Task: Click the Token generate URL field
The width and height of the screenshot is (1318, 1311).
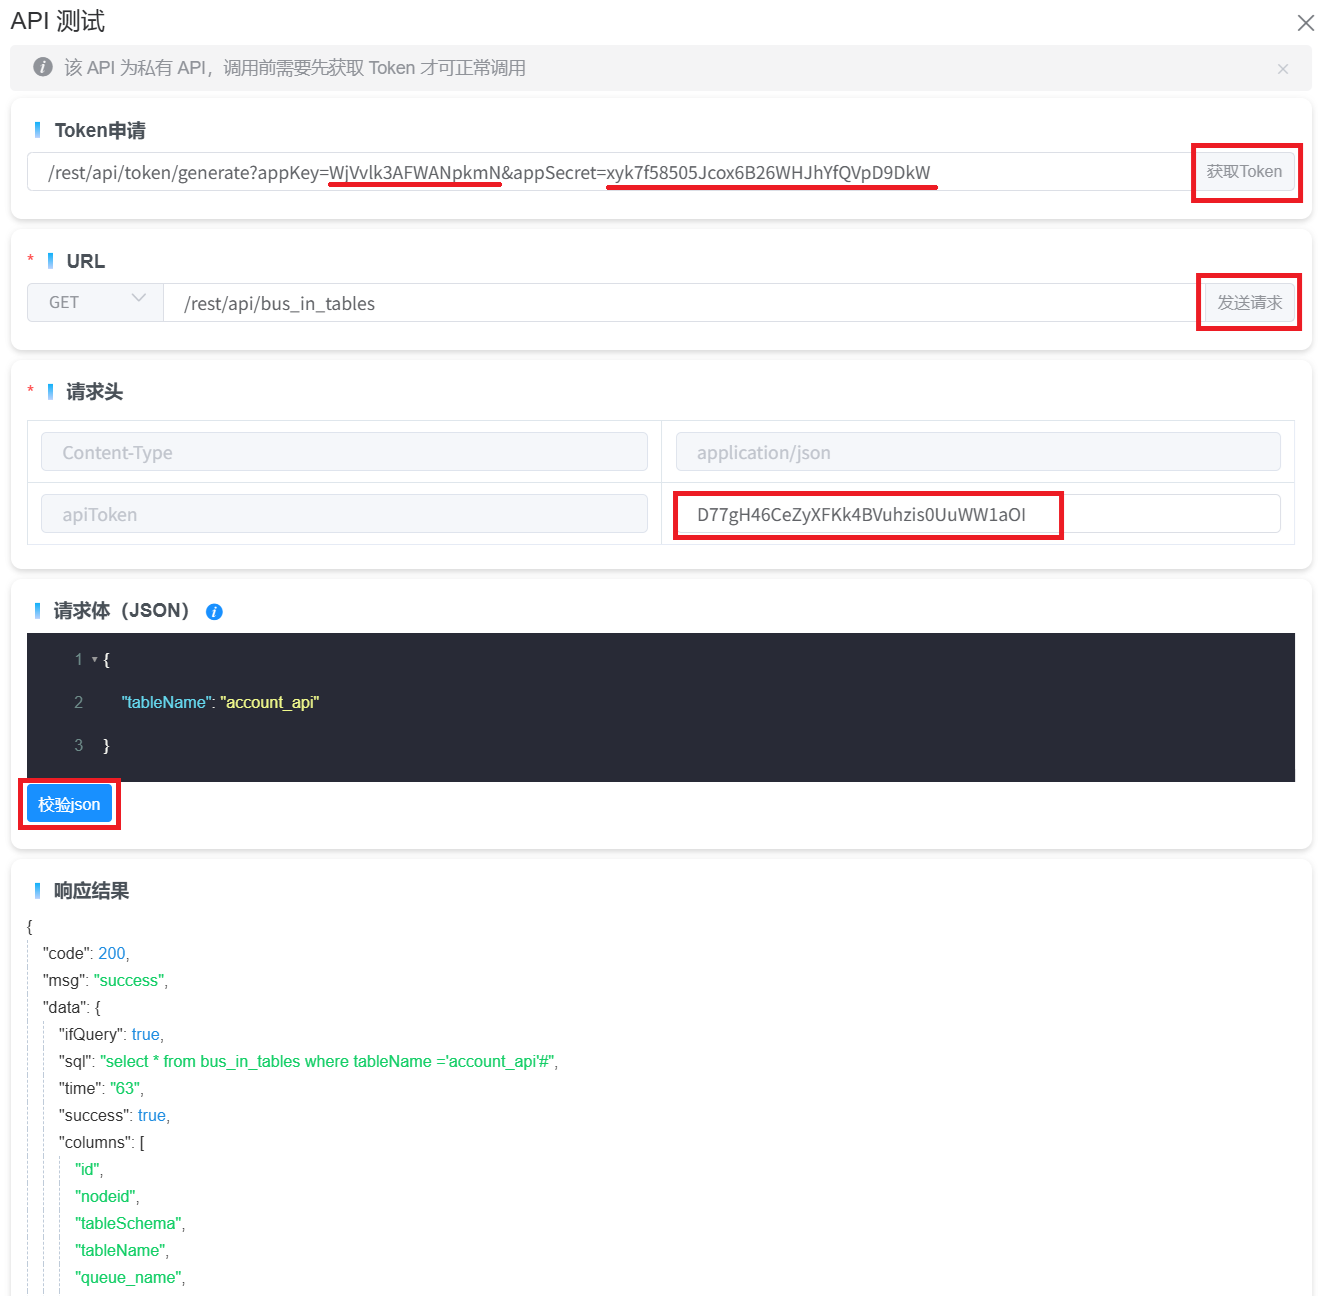Action: 600,173
